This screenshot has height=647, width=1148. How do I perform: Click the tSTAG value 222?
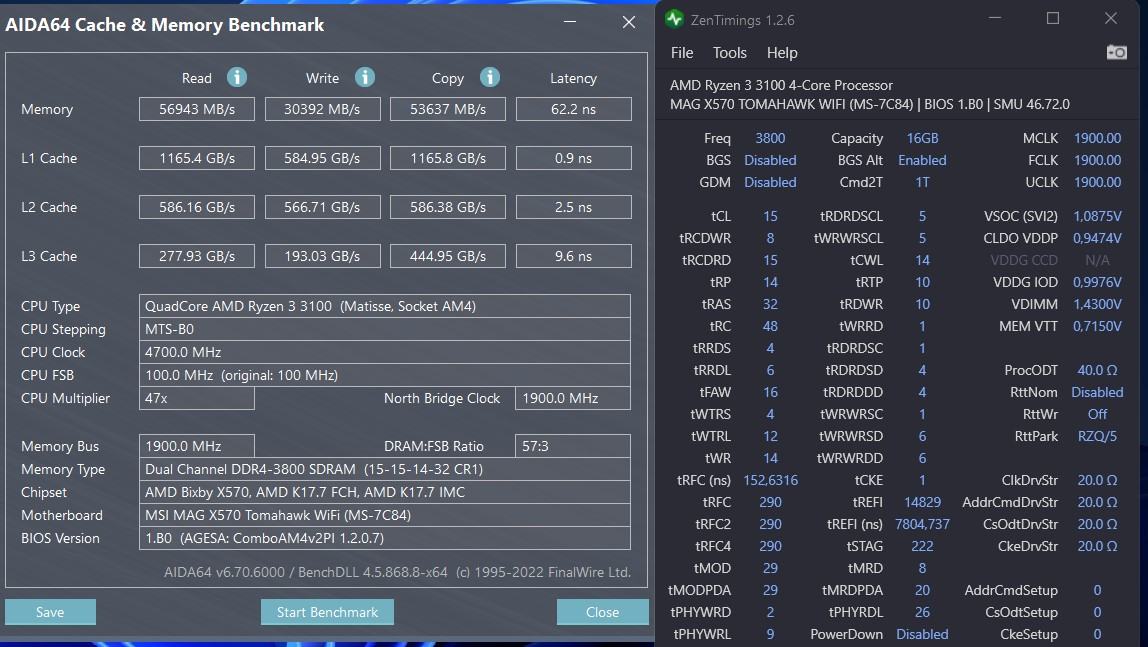[x=922, y=546]
